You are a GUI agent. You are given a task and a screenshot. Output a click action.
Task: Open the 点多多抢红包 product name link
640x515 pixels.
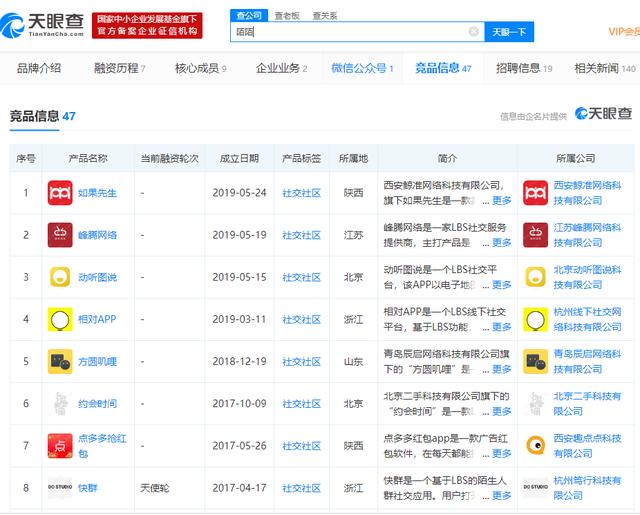pos(102,446)
